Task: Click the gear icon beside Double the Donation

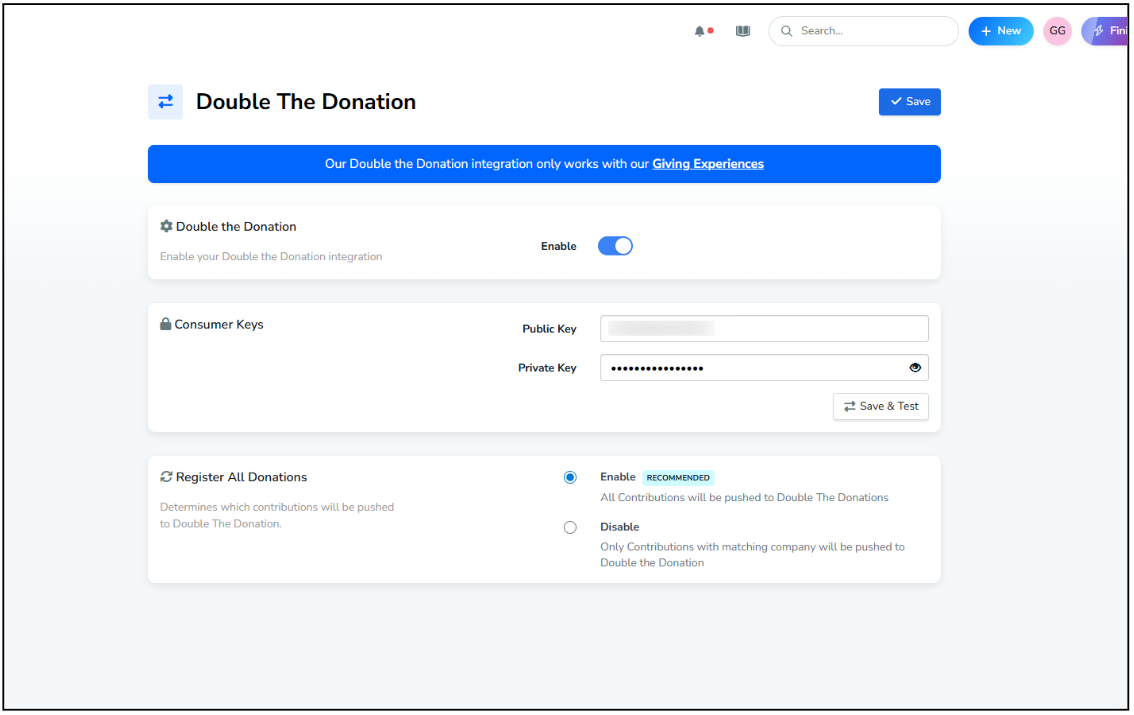Action: (166, 226)
